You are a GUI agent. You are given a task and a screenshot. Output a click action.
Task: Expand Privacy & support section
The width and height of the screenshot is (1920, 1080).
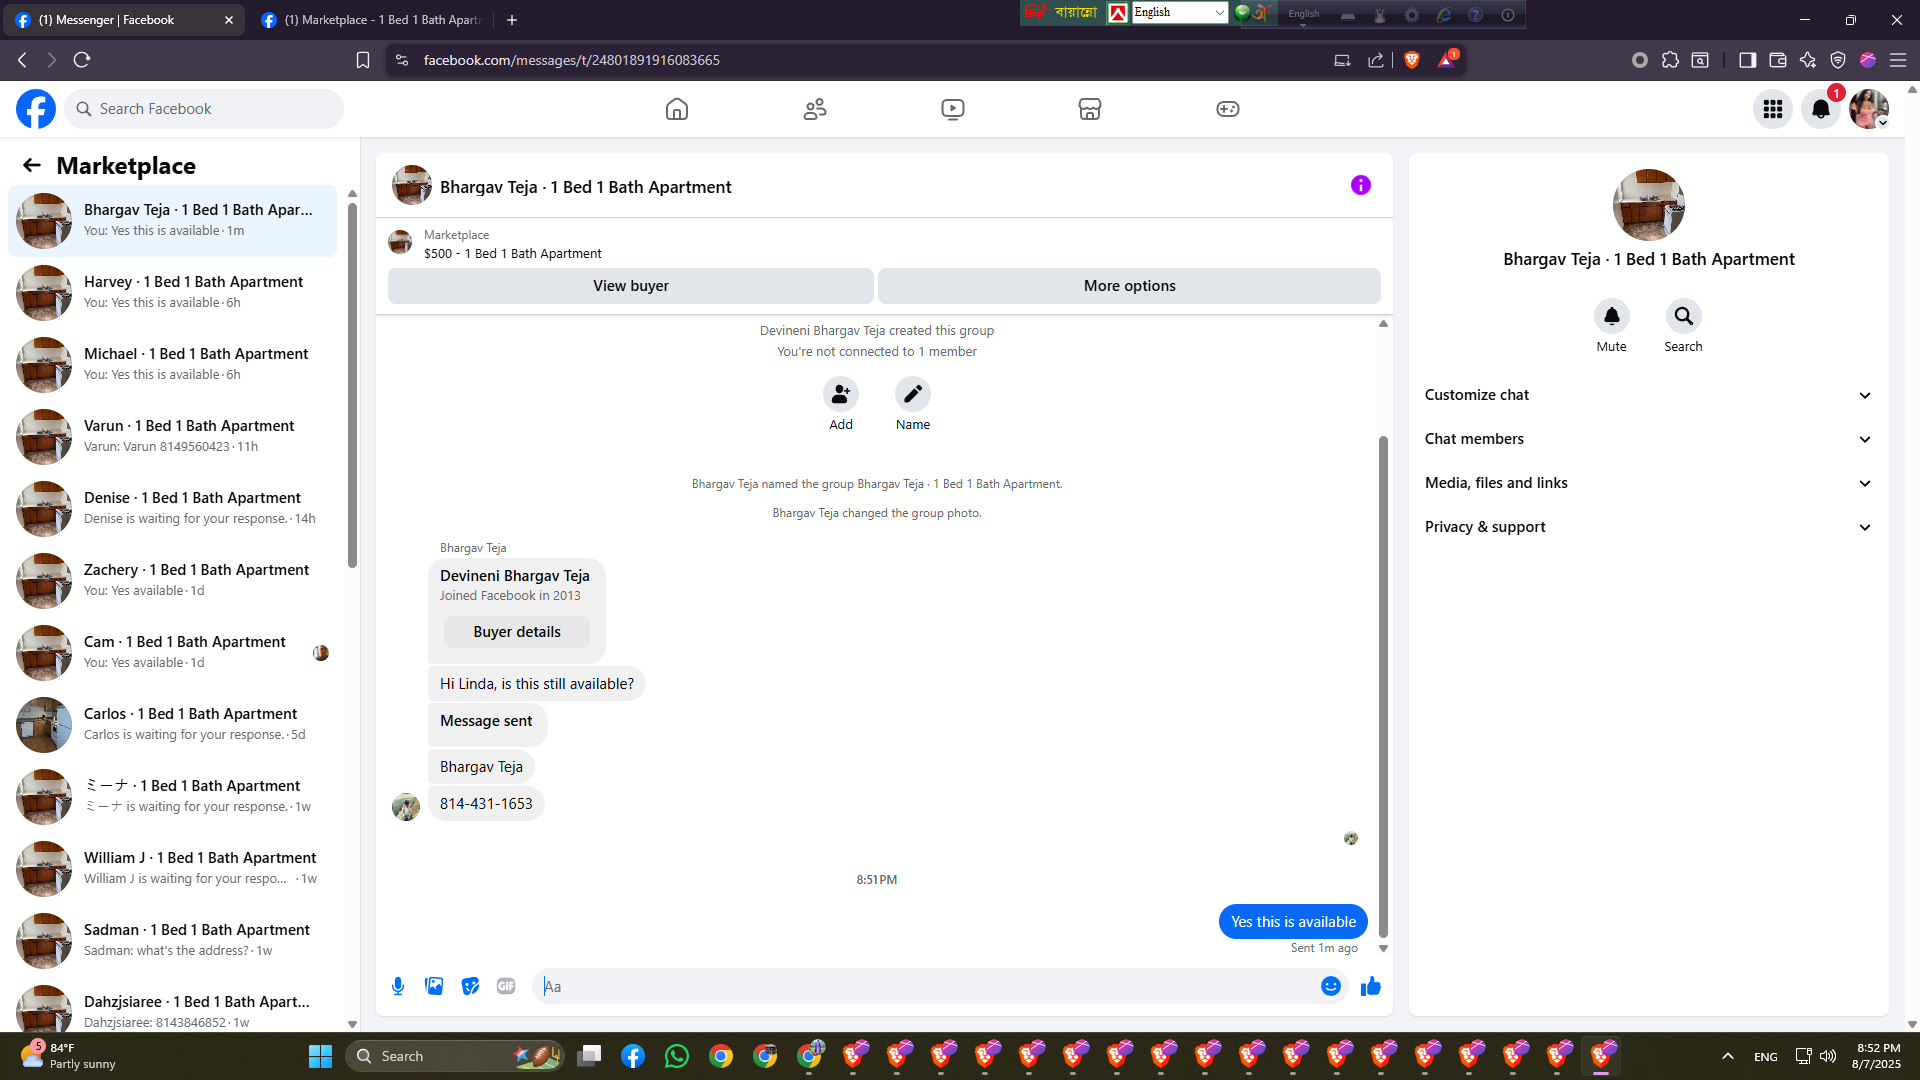point(1648,527)
